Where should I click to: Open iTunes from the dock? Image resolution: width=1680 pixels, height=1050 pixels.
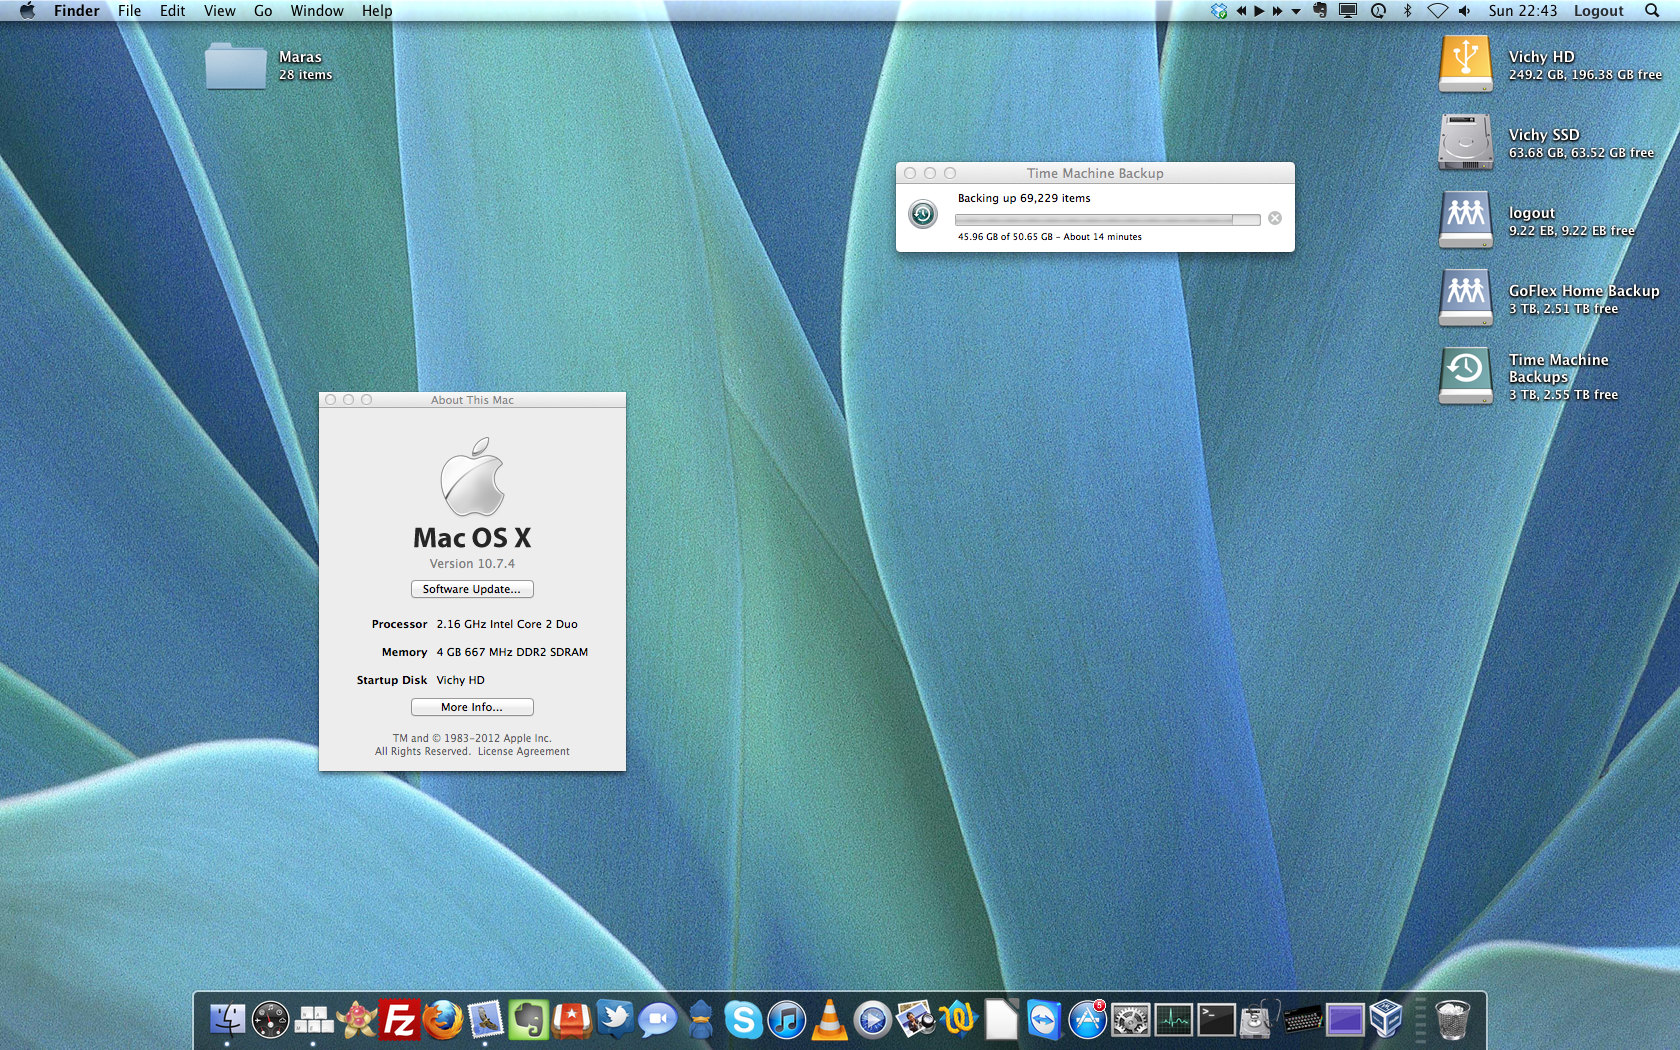click(787, 1020)
